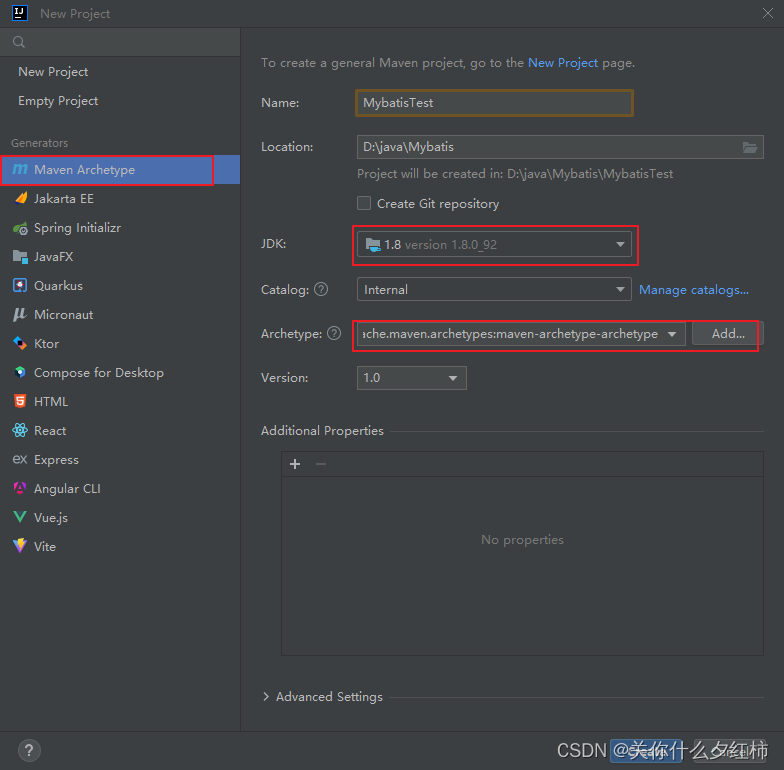Click the 'Project will be created in' text
Screen dimensions: 784x770
coord(514,174)
